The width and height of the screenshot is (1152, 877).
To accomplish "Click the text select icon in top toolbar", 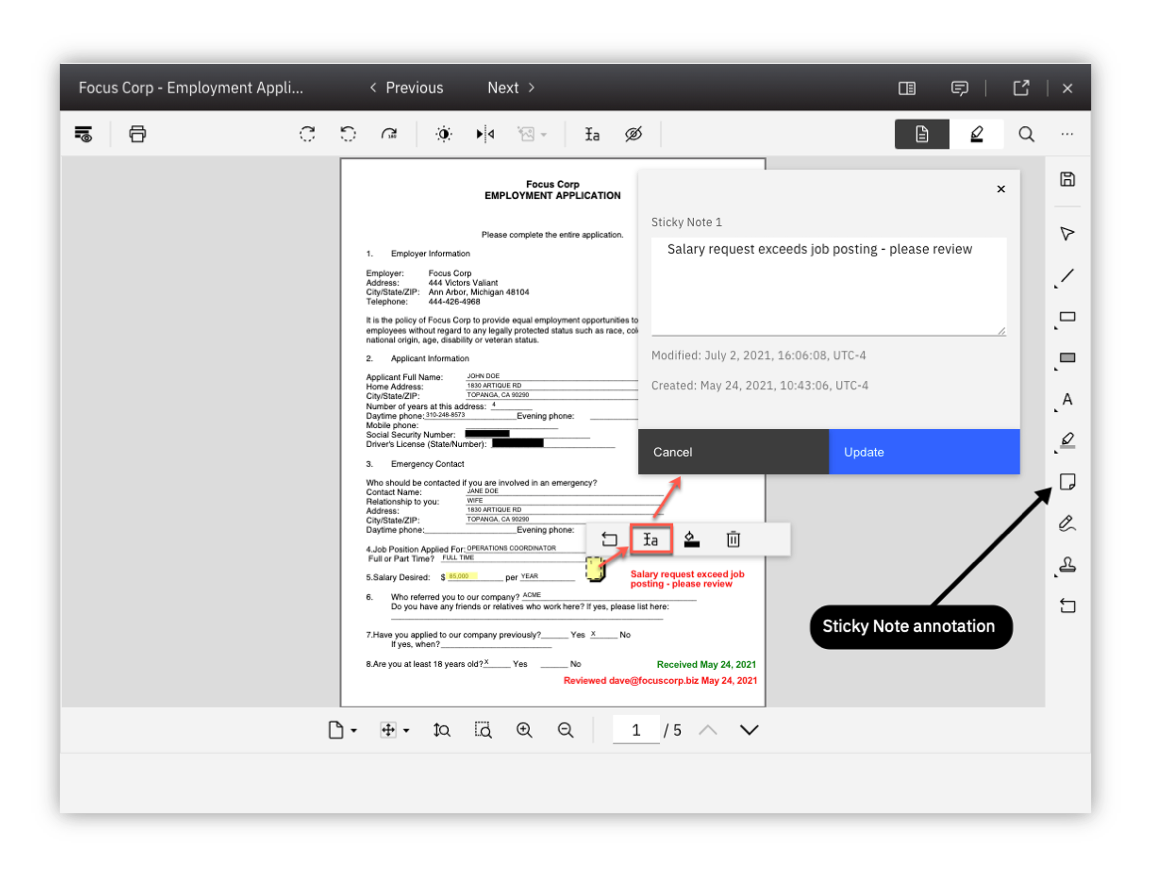I will point(592,134).
